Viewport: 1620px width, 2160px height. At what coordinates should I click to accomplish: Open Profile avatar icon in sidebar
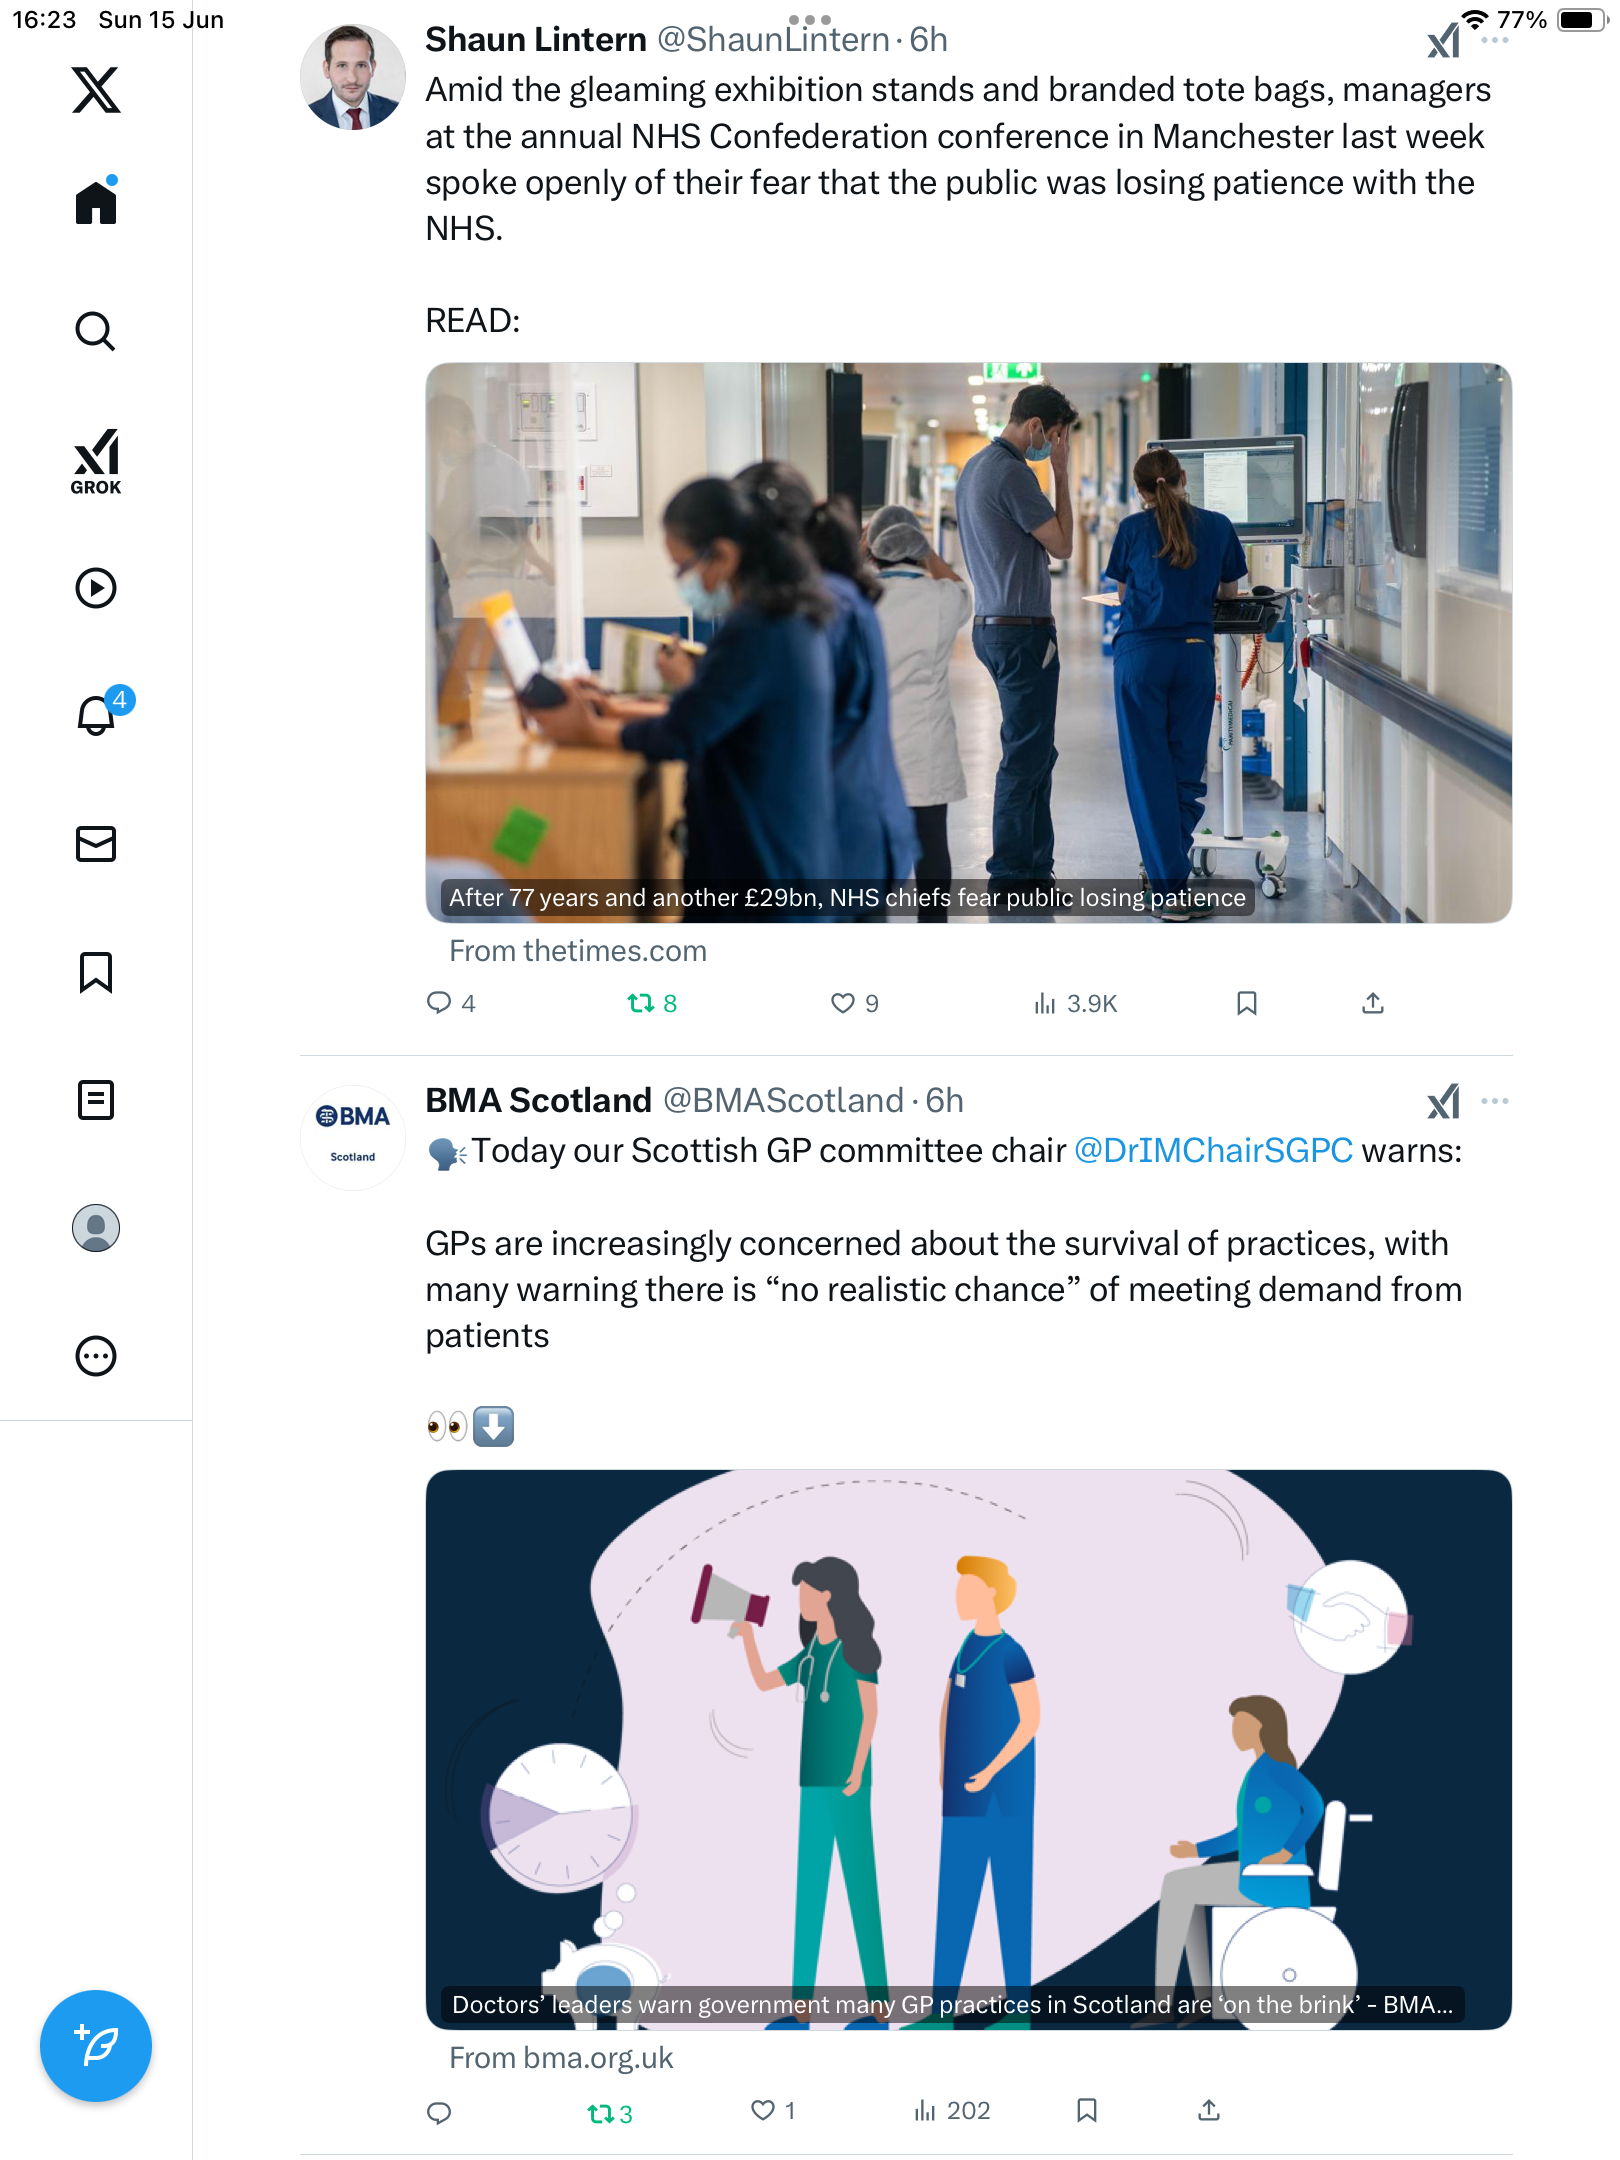coord(96,1228)
